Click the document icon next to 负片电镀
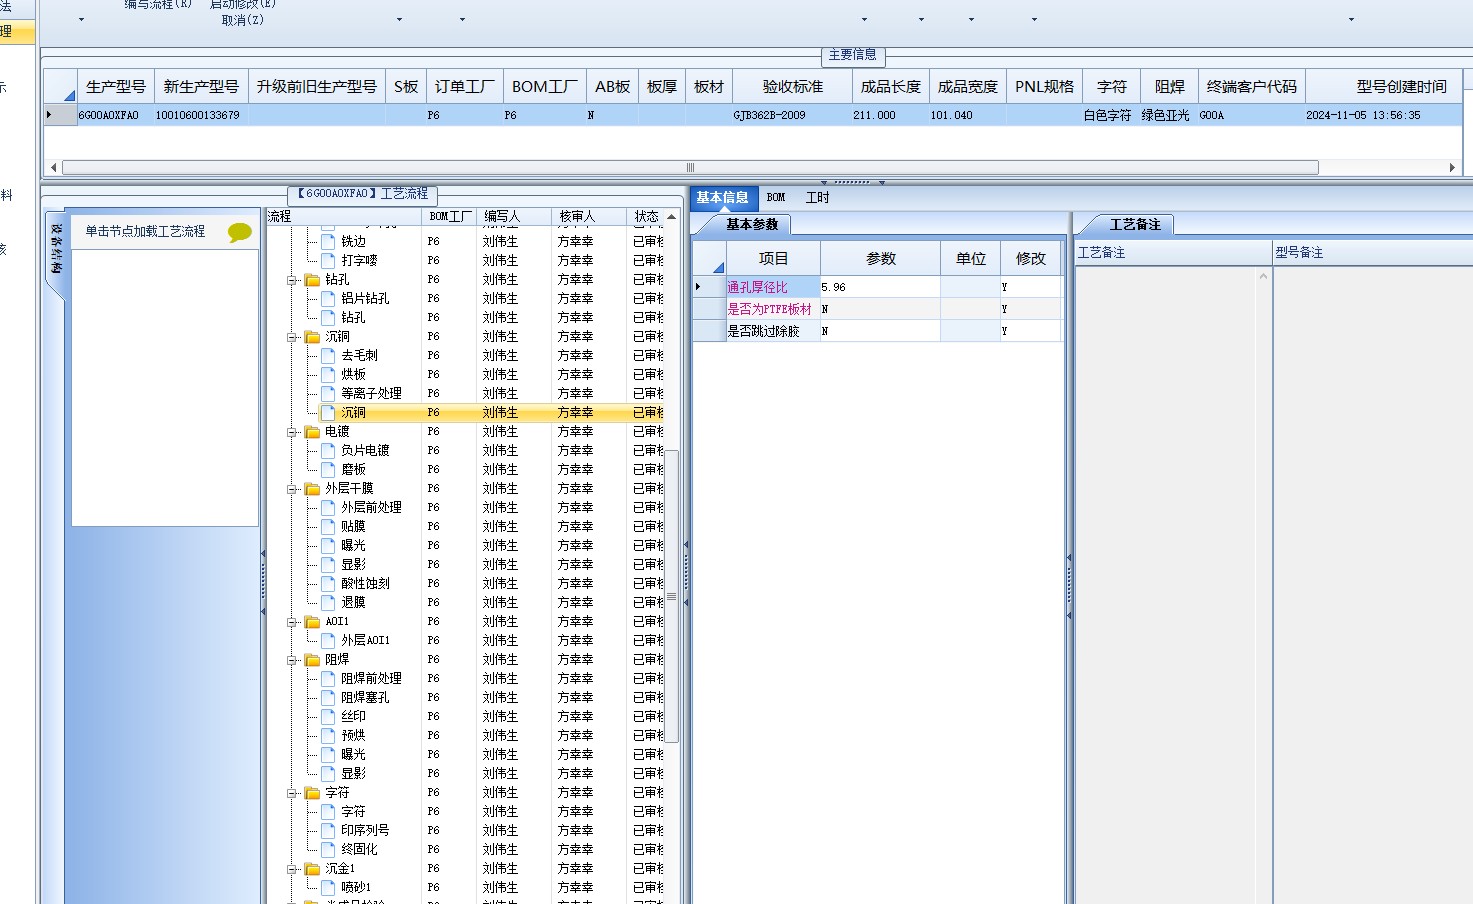Viewport: 1473px width, 904px height. click(328, 450)
